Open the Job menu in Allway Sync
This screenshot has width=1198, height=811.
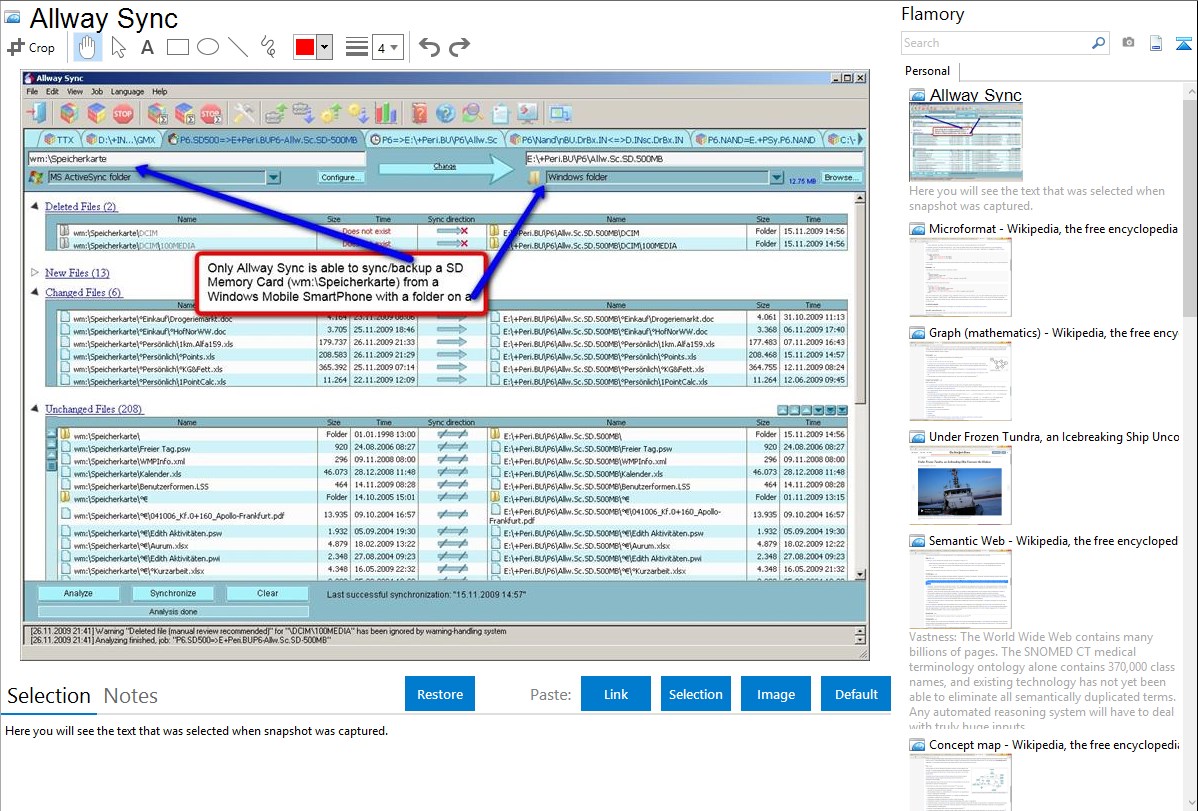pyautogui.click(x=97, y=92)
